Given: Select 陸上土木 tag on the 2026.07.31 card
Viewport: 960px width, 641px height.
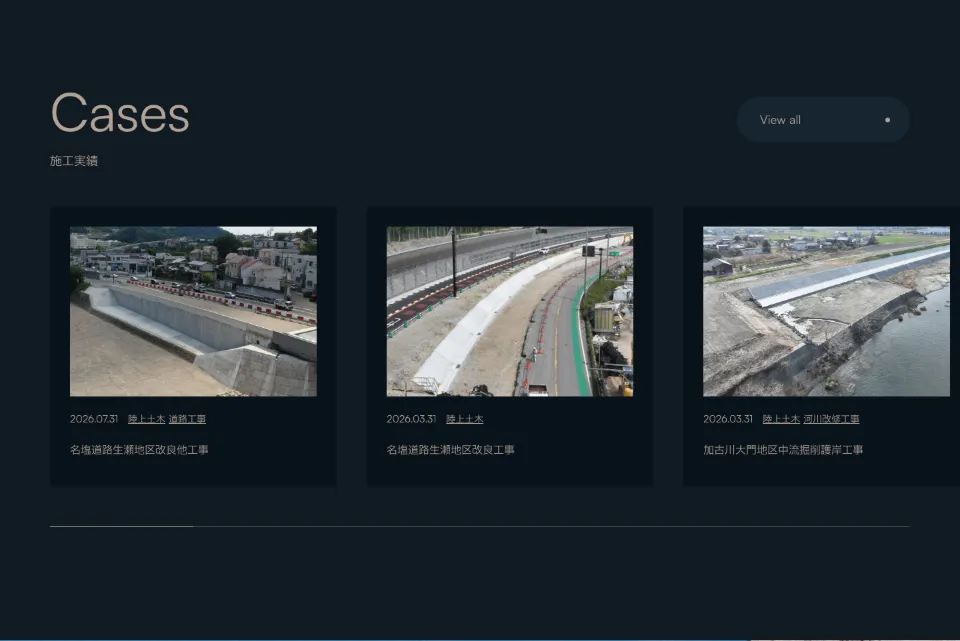Looking at the screenshot, I should click(x=146, y=419).
